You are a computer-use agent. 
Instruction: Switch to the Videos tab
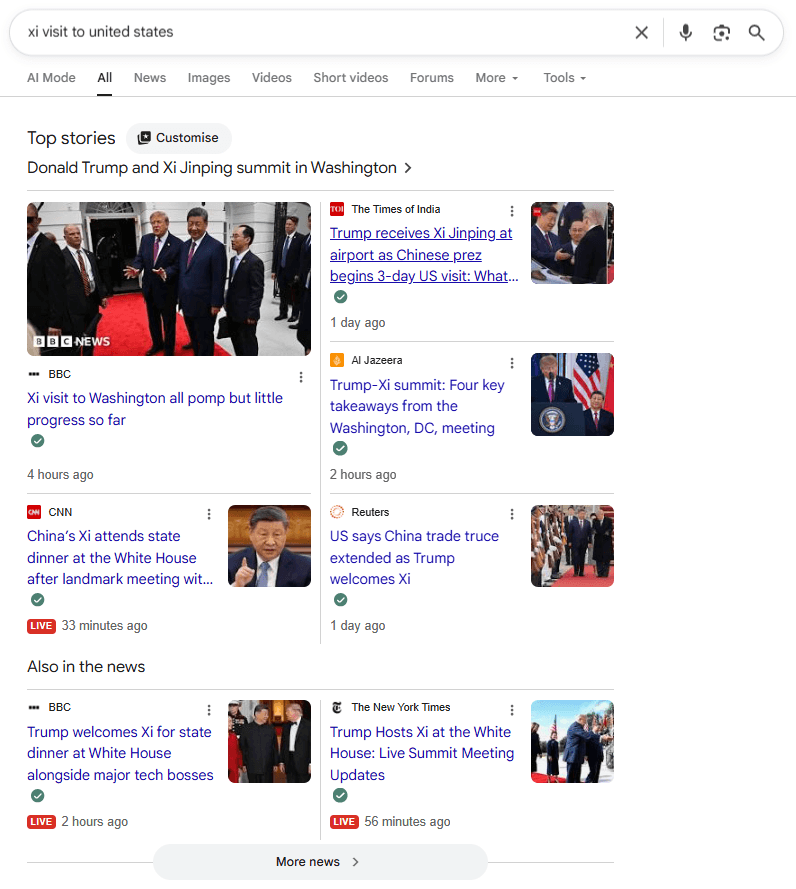pyautogui.click(x=272, y=78)
